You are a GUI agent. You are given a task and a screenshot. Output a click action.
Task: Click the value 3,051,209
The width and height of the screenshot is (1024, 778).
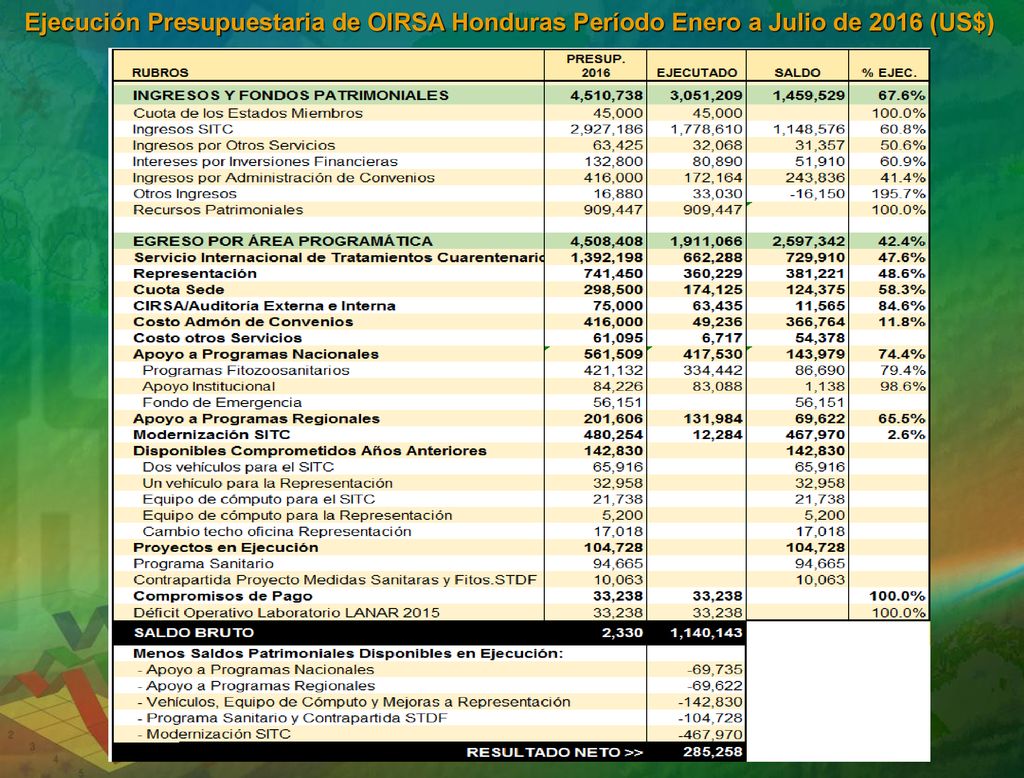tap(706, 95)
